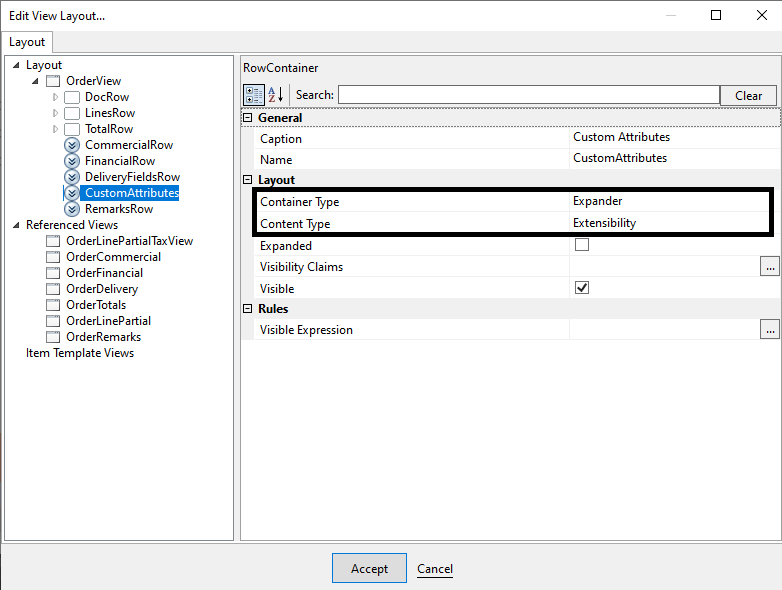Viewport: 782px width, 590px height.
Task: Select the Categorized view icon
Action: click(253, 95)
